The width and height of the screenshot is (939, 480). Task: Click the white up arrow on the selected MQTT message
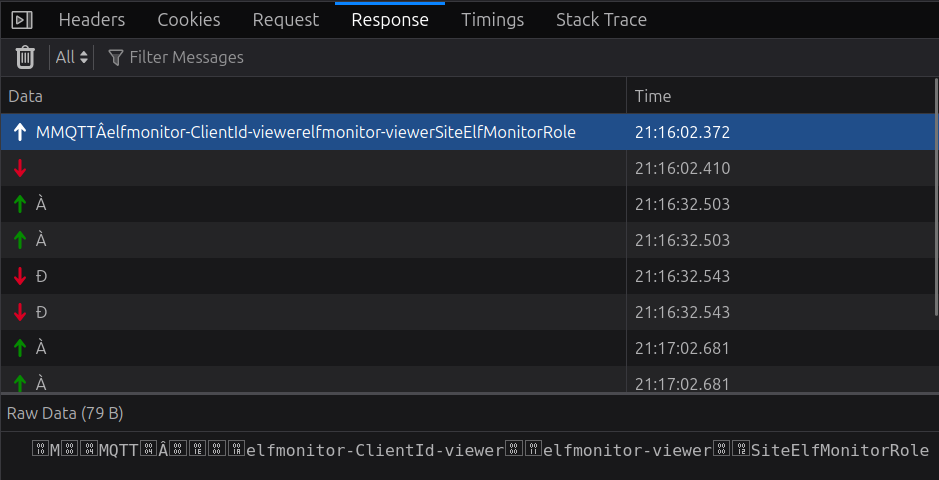[x=20, y=132]
